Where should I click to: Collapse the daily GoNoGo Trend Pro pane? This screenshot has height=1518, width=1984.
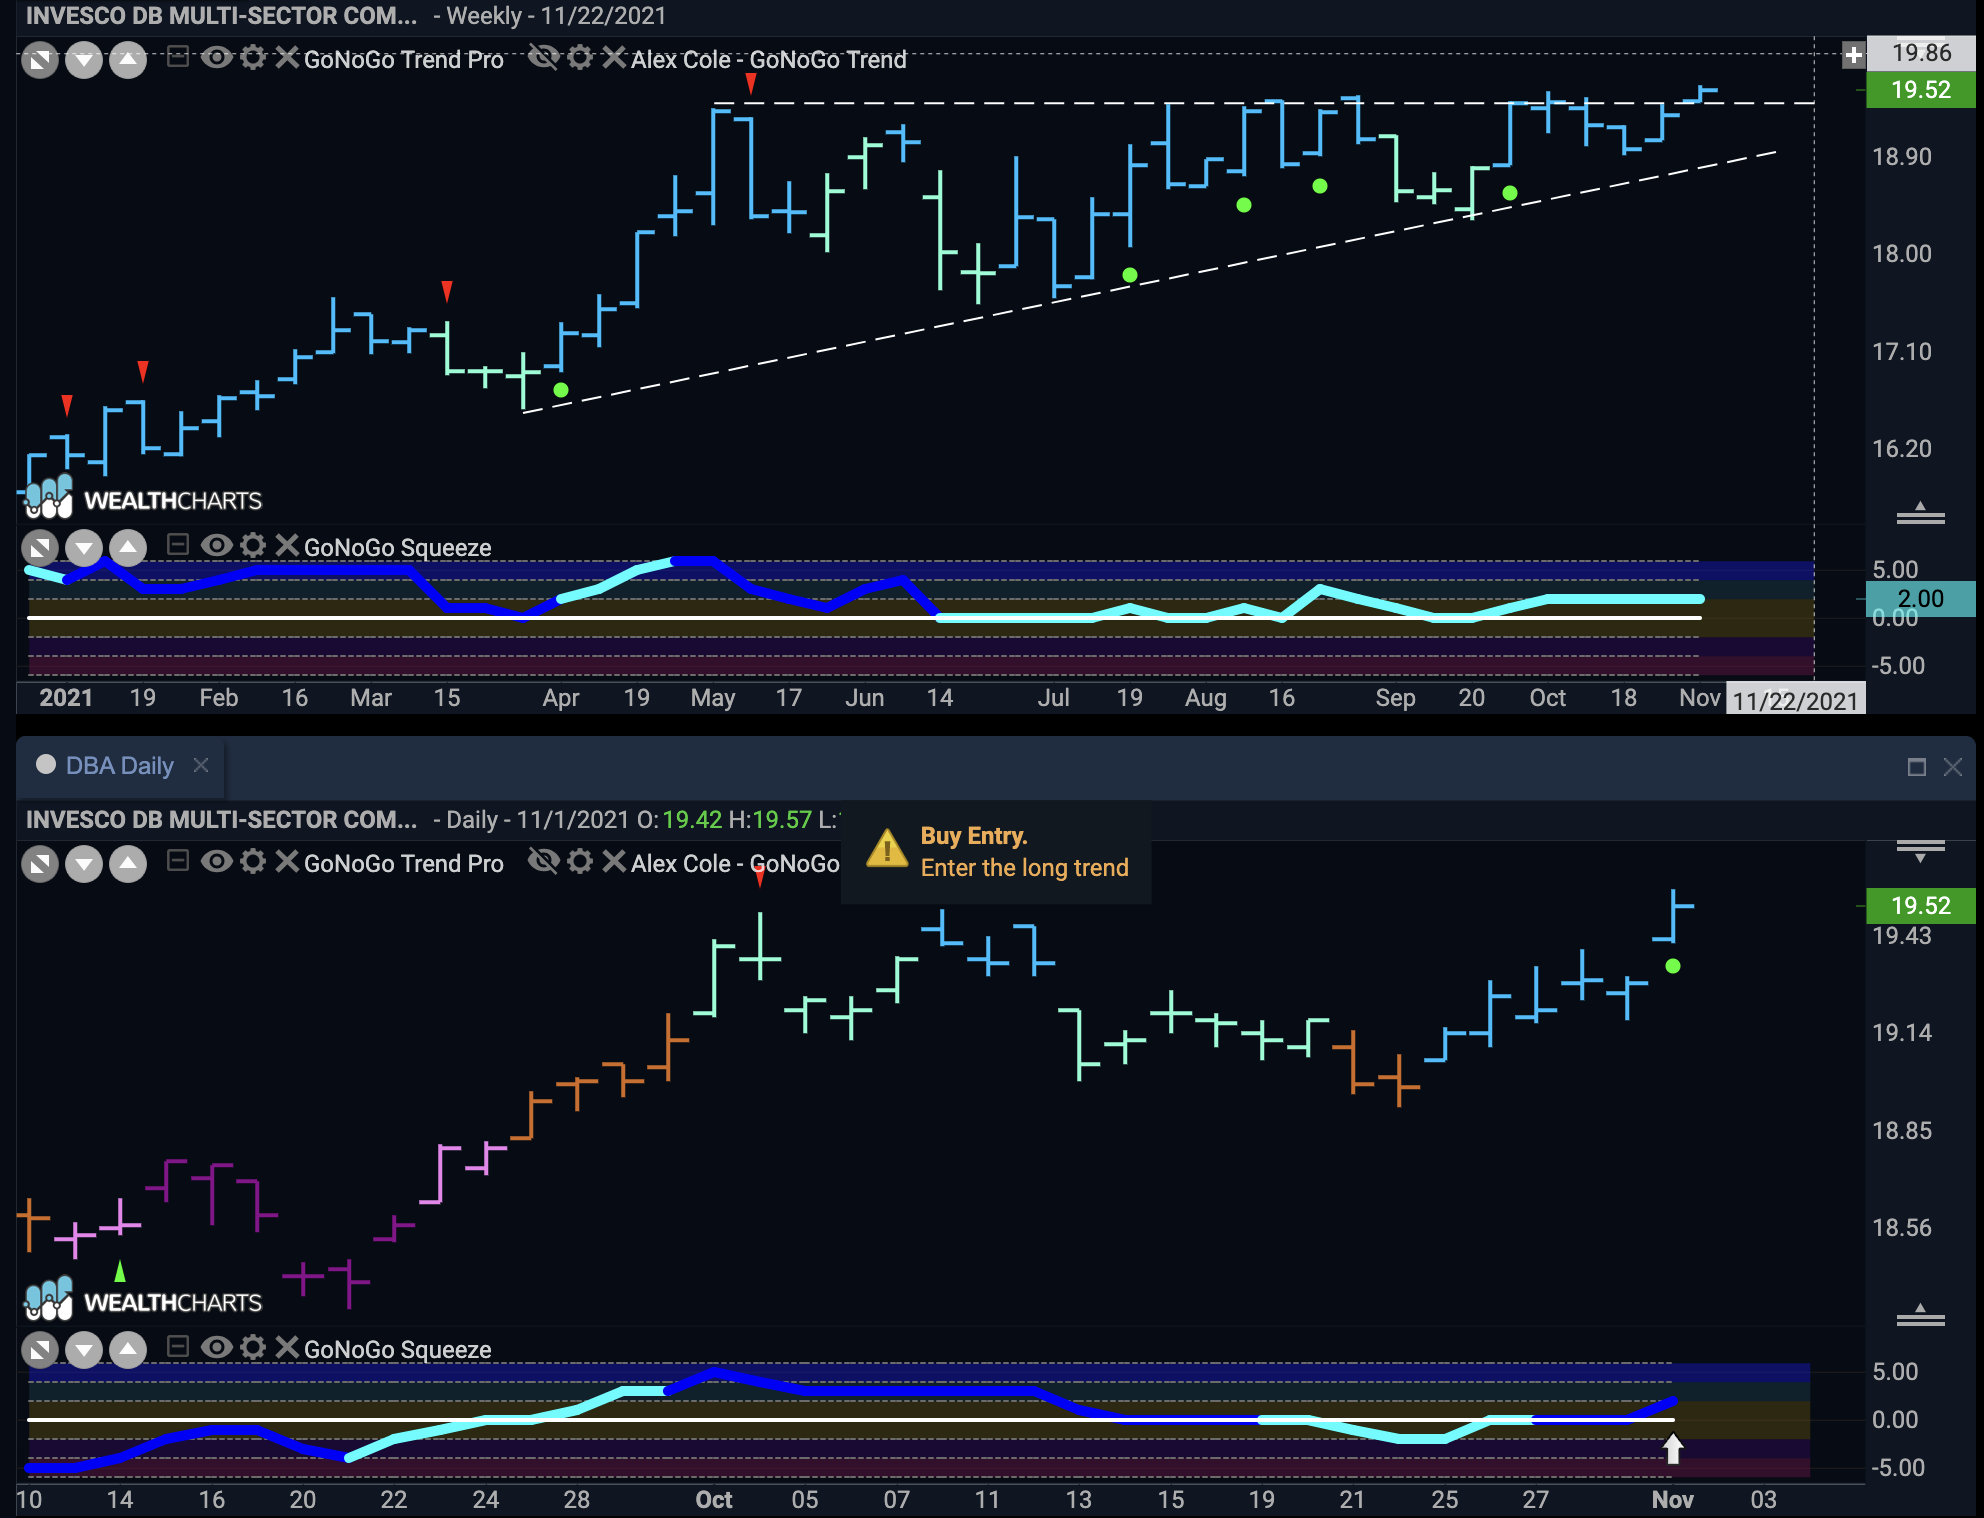click(x=178, y=861)
